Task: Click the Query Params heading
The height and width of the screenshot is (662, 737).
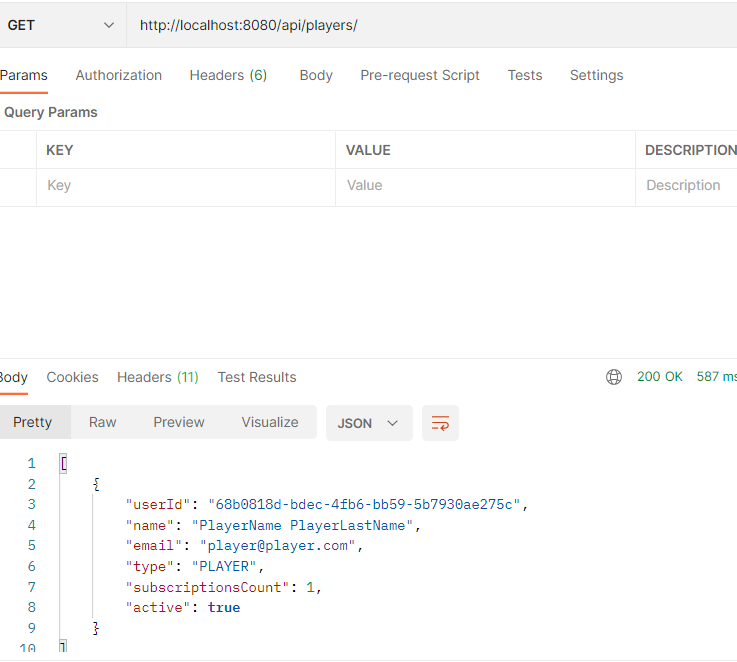Action: point(50,112)
